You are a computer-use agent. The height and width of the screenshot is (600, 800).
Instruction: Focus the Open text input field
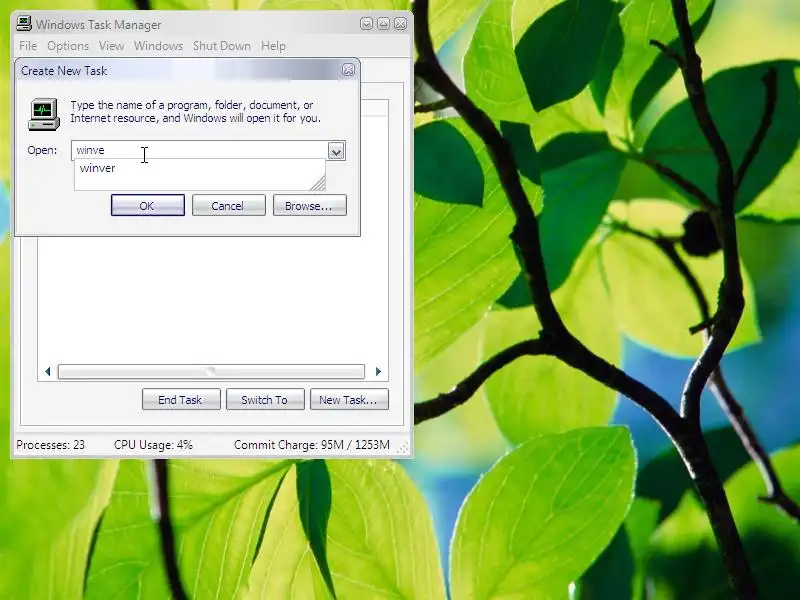[x=201, y=150]
